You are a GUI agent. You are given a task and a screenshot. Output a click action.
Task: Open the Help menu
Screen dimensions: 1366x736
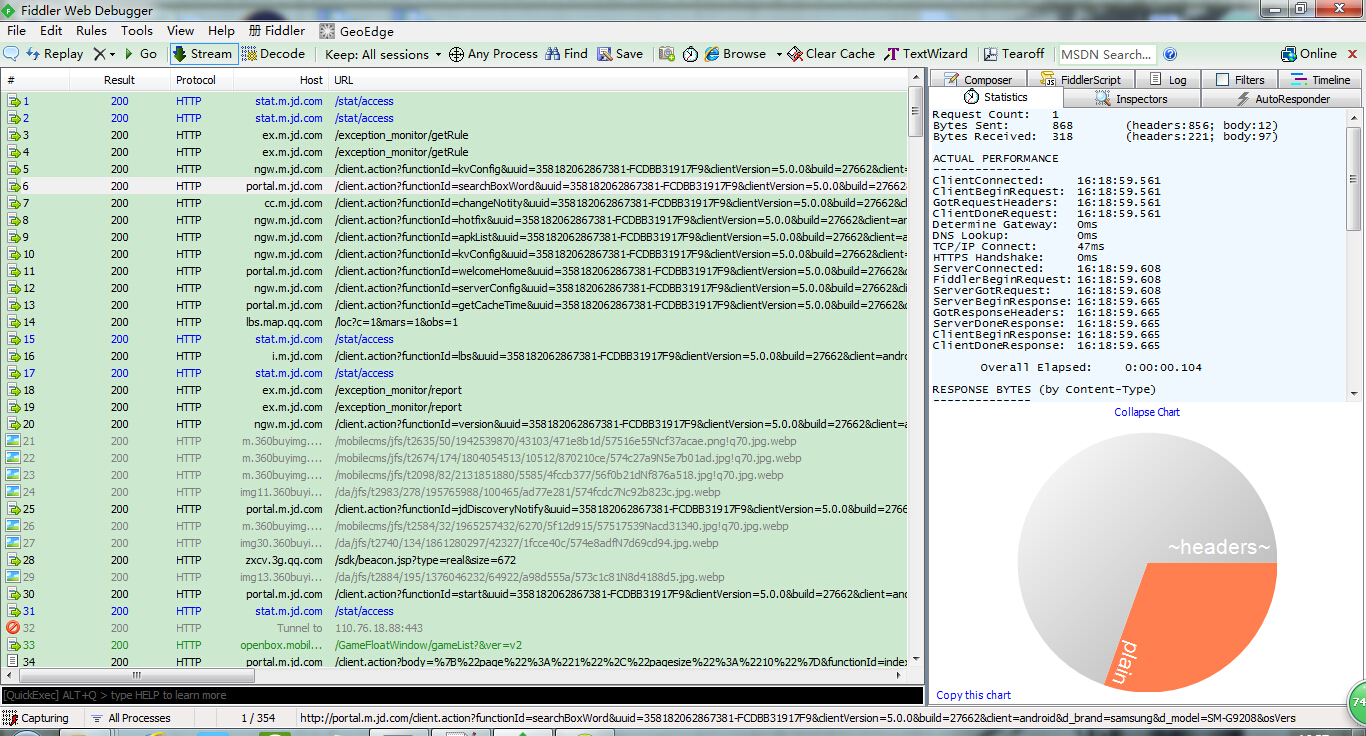click(221, 31)
